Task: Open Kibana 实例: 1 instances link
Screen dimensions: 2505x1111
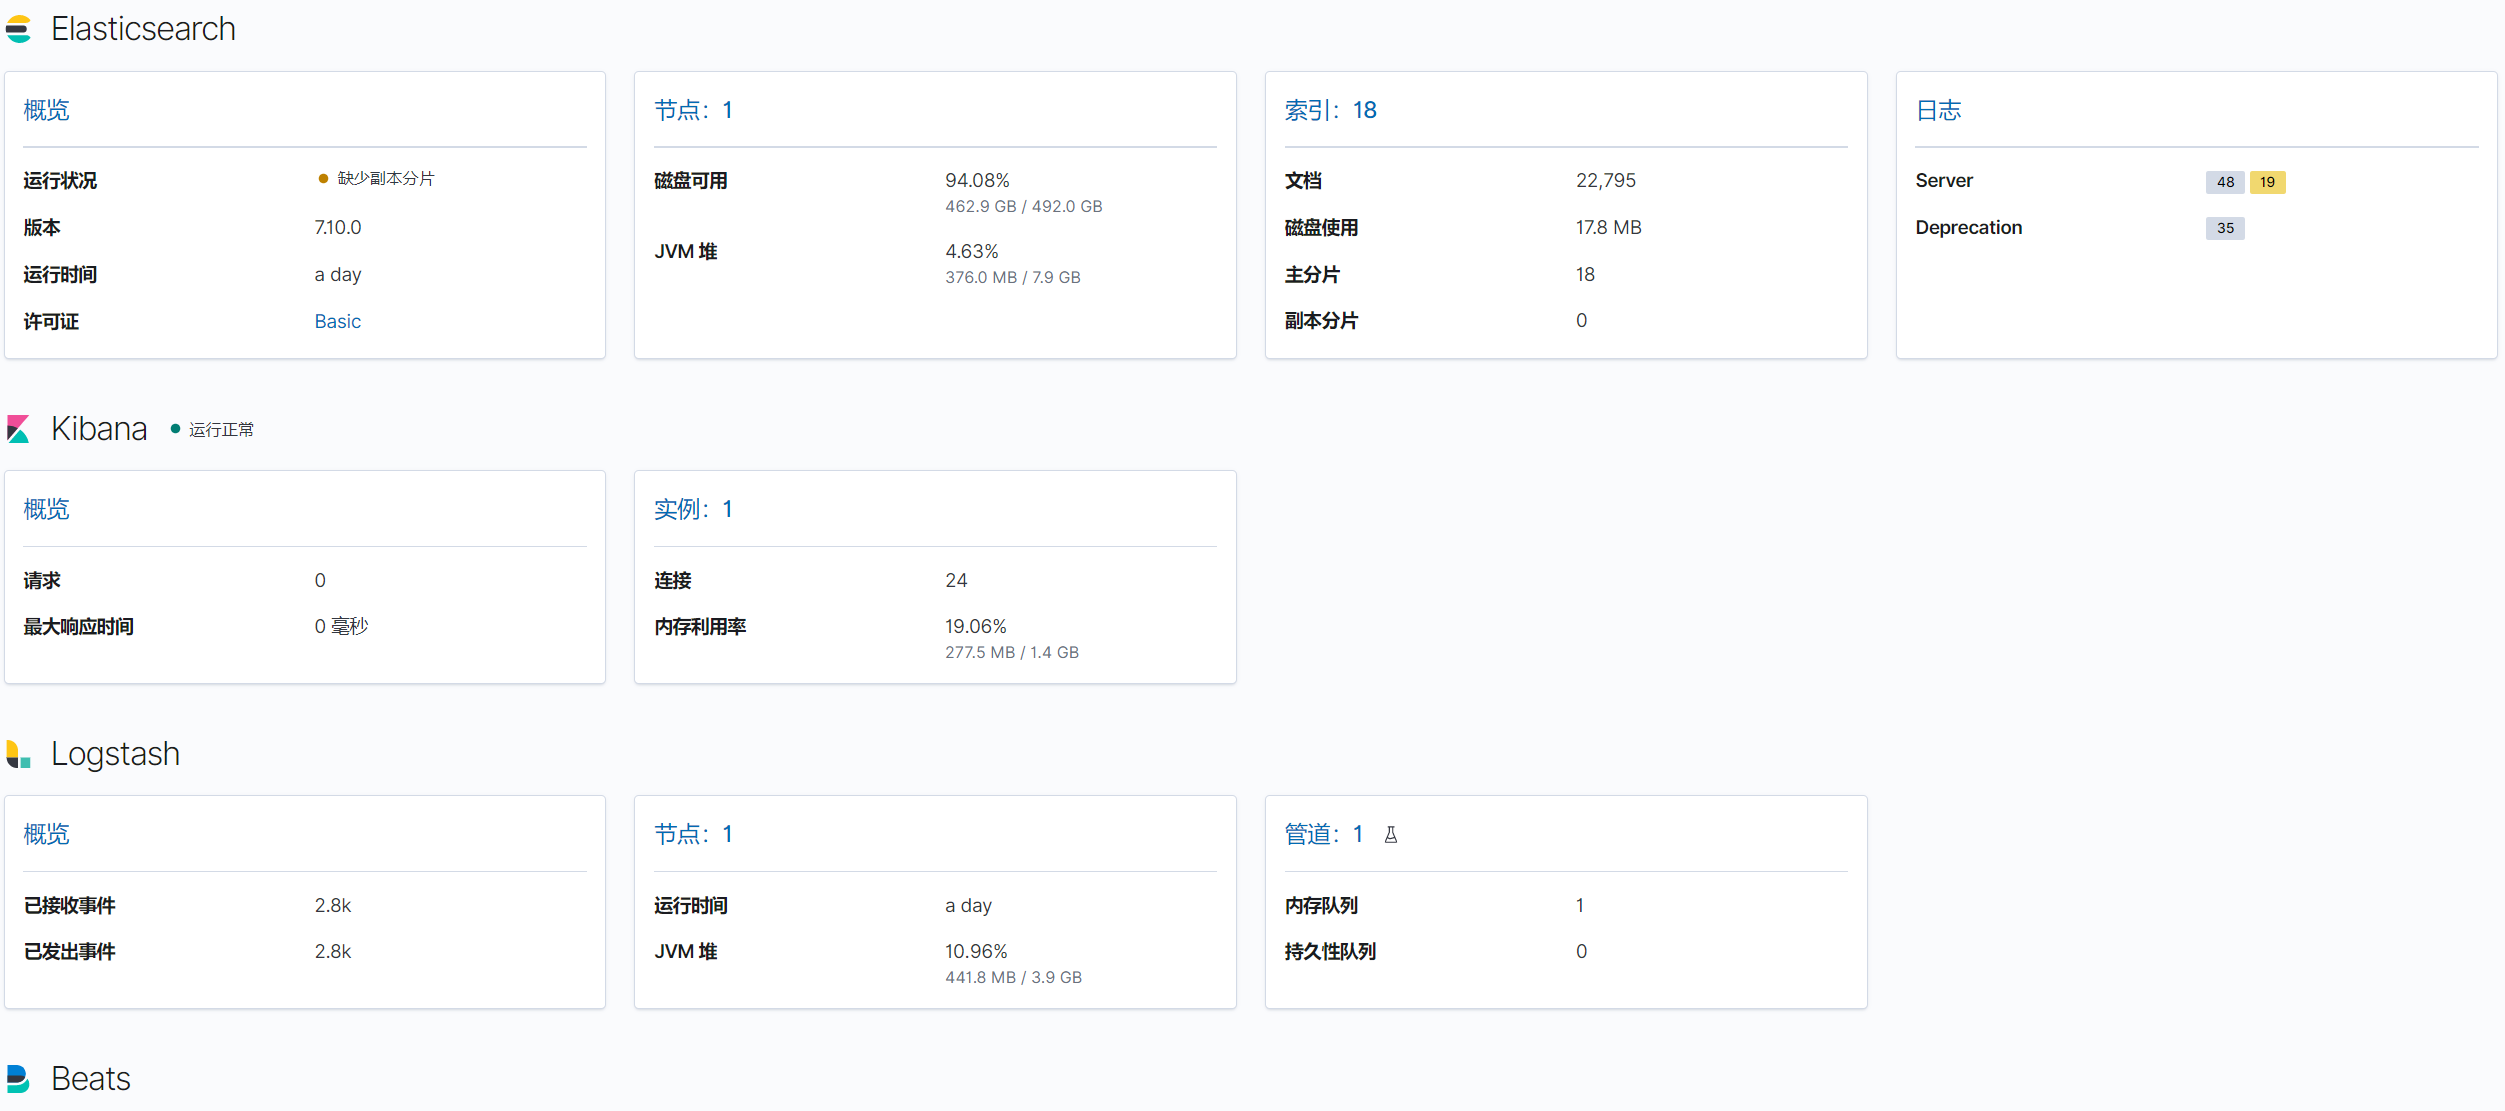Action: pyautogui.click(x=693, y=509)
